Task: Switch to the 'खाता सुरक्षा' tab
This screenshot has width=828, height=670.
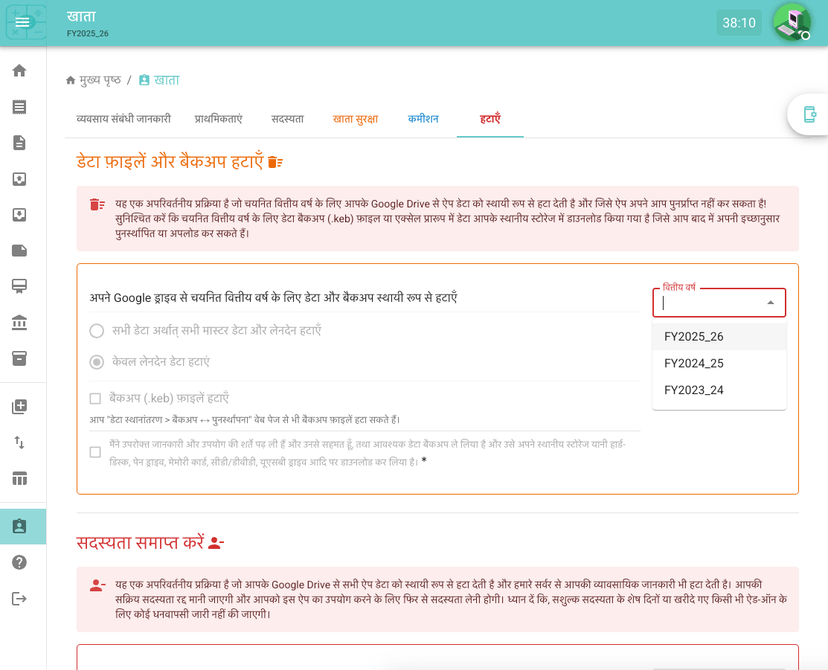Action: pyautogui.click(x=355, y=119)
